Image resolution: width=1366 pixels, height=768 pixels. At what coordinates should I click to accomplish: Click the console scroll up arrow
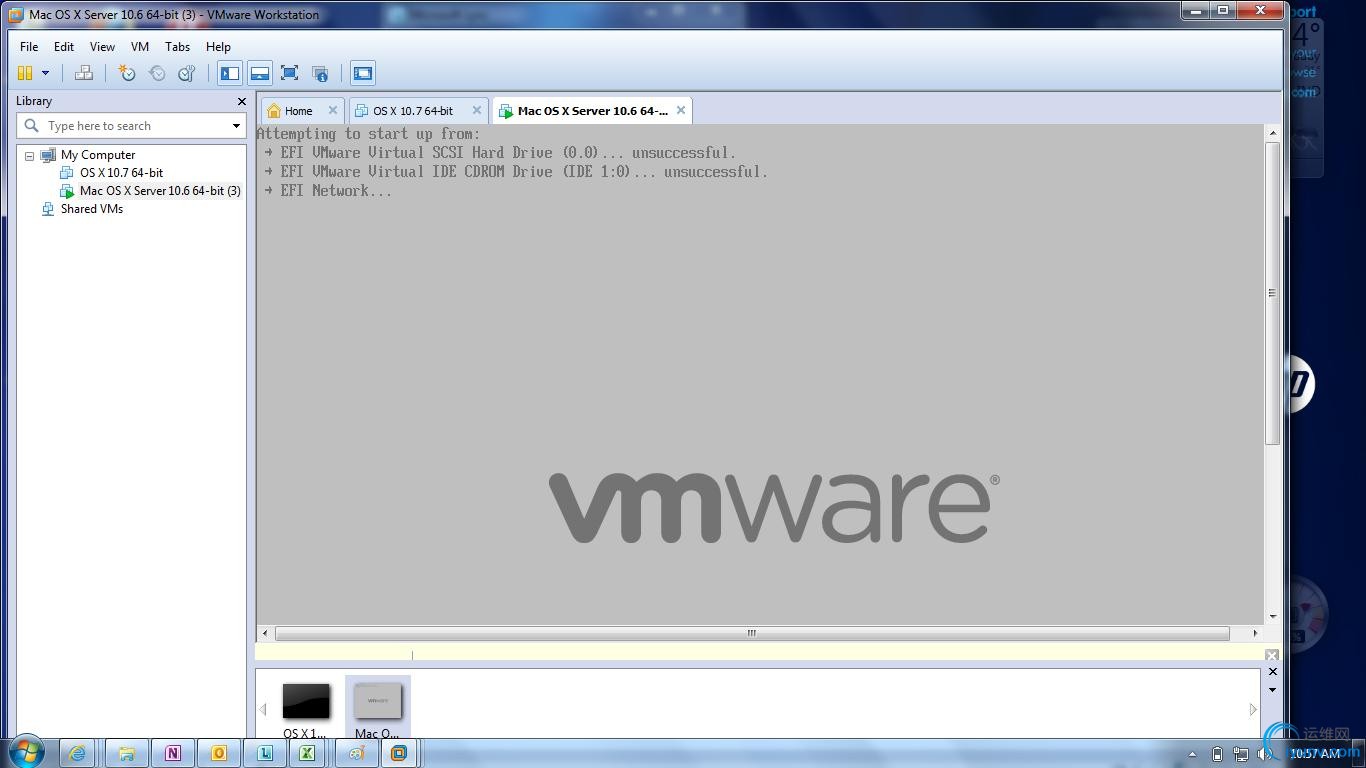point(1272,133)
